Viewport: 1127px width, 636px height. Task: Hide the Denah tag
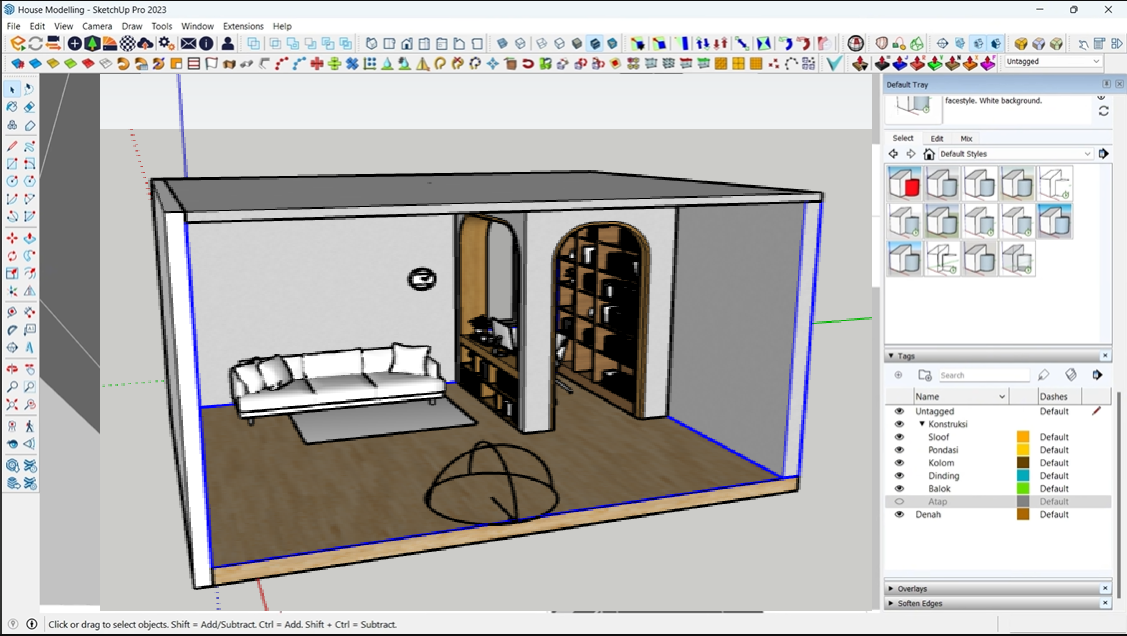tap(899, 515)
